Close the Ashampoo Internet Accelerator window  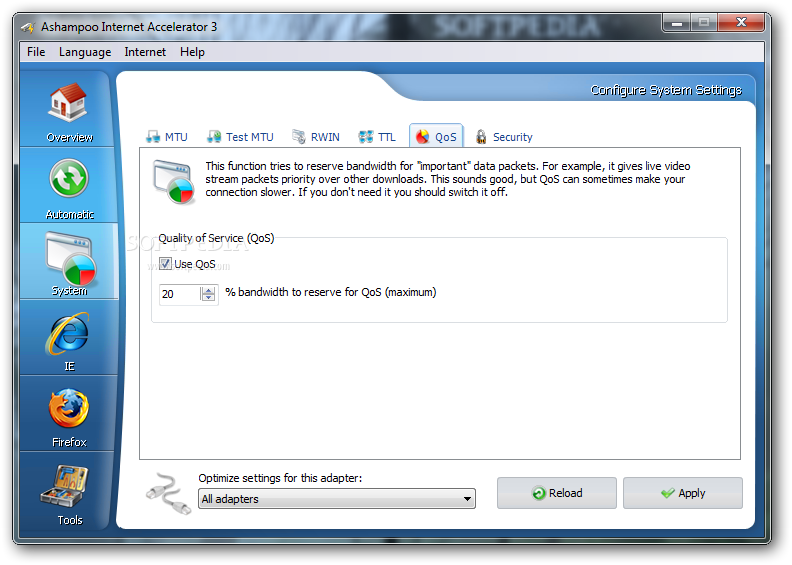[741, 22]
